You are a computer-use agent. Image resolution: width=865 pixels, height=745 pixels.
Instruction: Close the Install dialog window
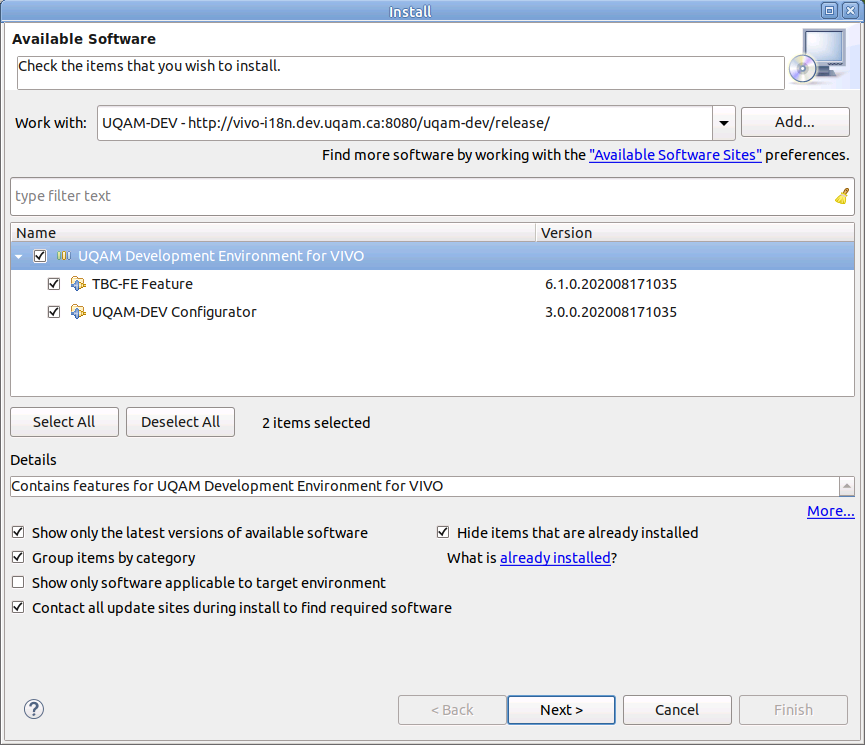(x=851, y=10)
